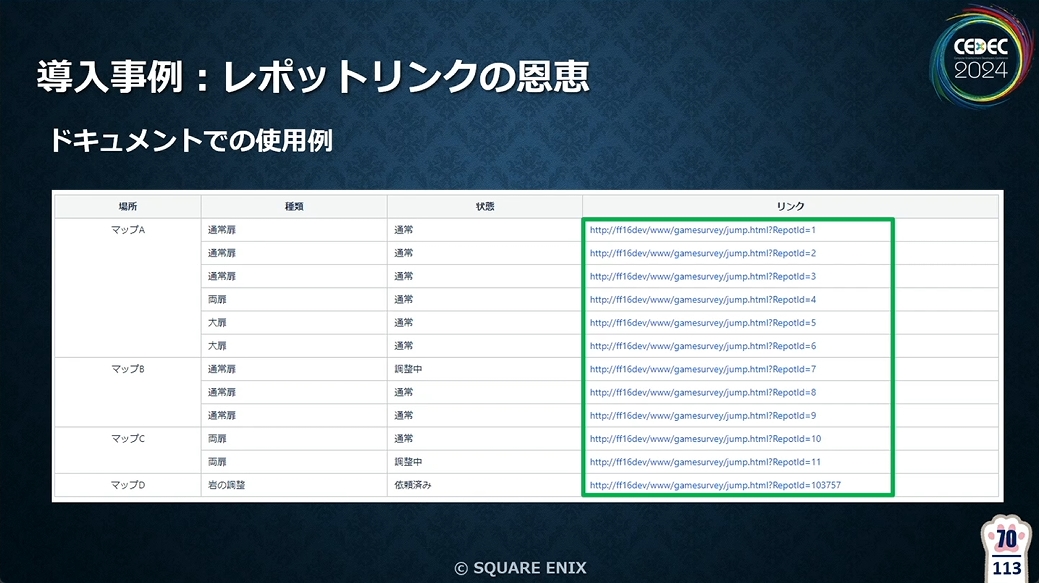
Task: Select the 岩の調整 cell
Action: [294, 485]
